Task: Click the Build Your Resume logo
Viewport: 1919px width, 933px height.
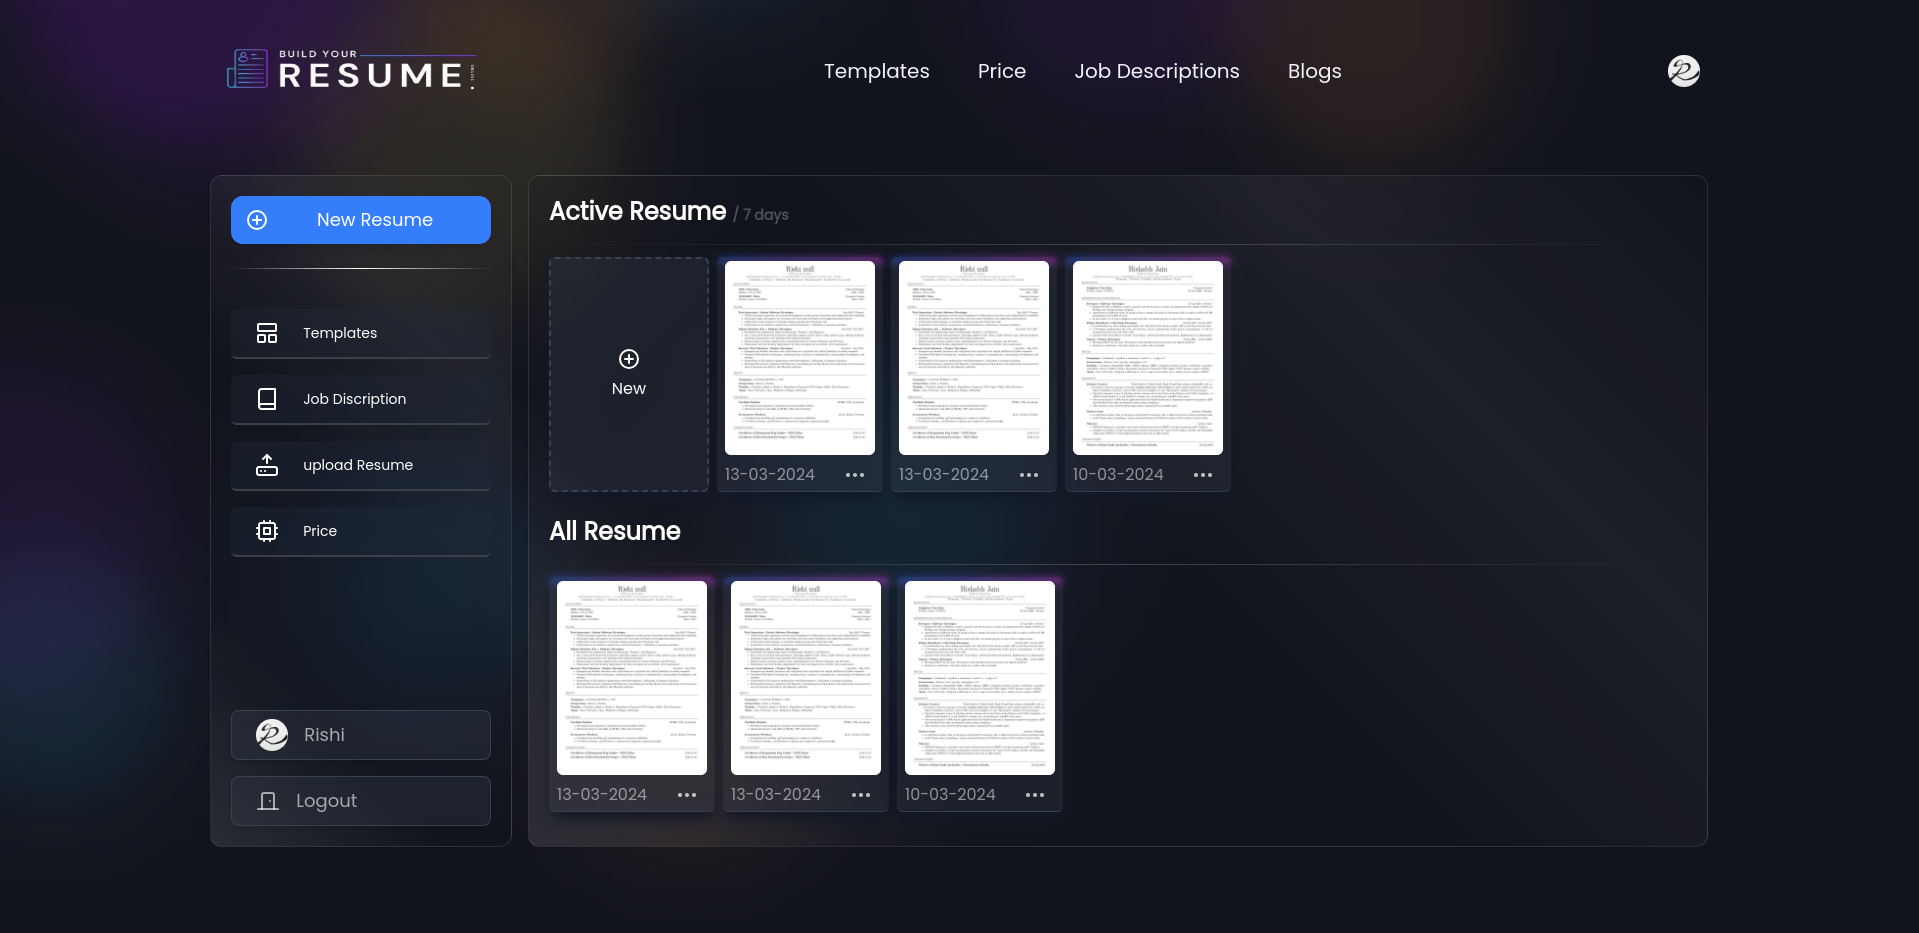Action: (351, 70)
